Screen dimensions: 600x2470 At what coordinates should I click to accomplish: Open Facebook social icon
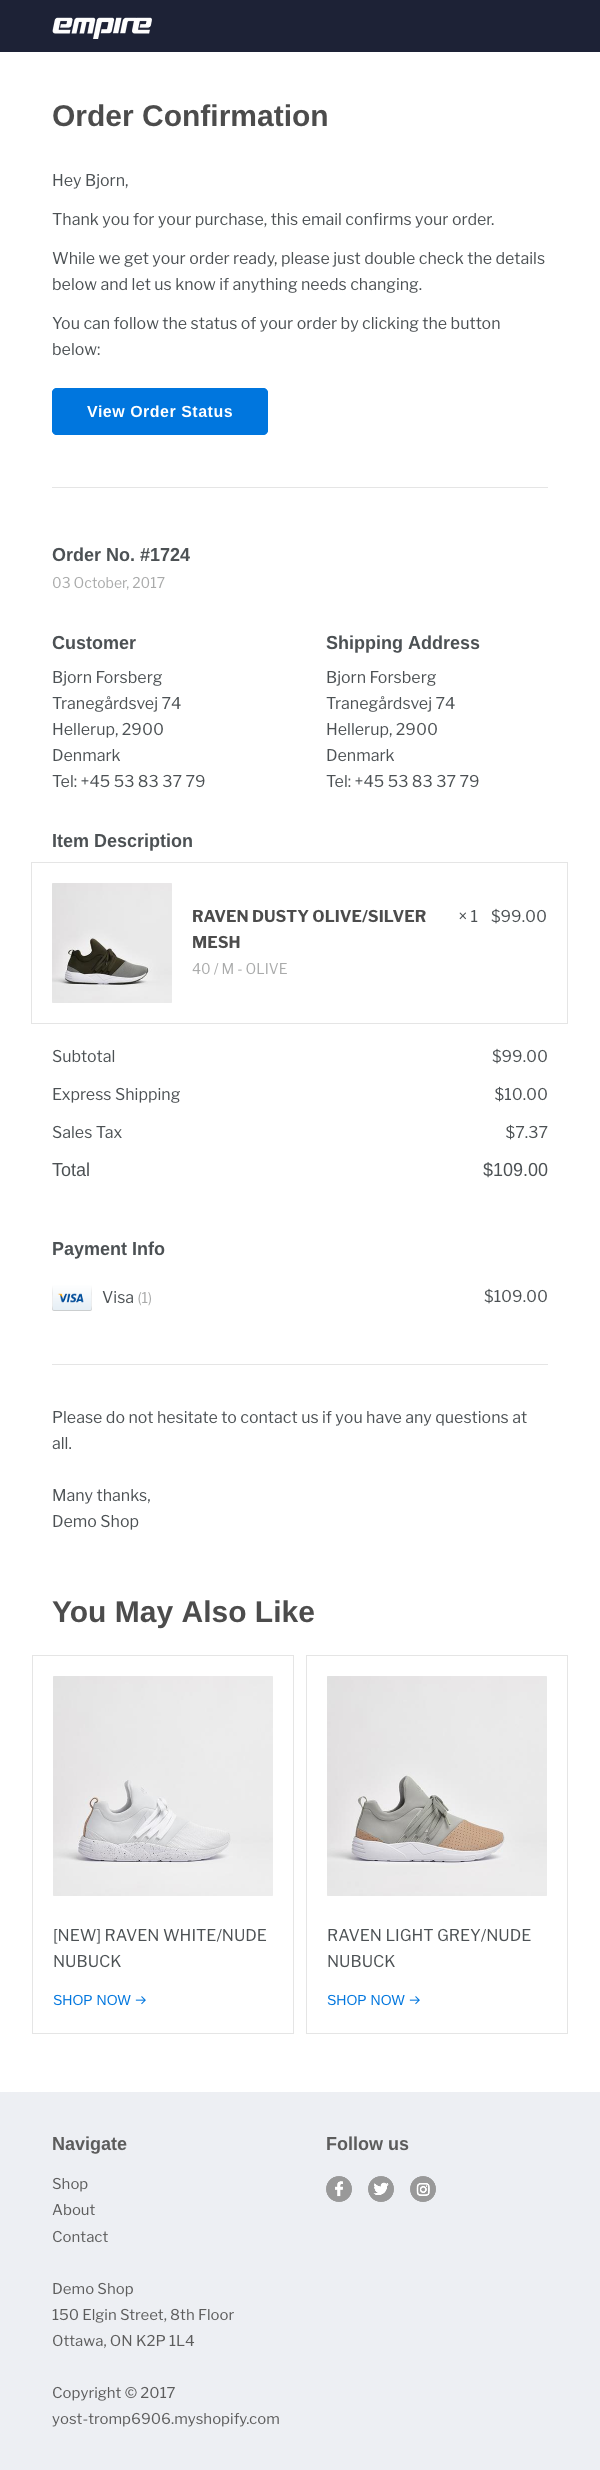point(339,2189)
